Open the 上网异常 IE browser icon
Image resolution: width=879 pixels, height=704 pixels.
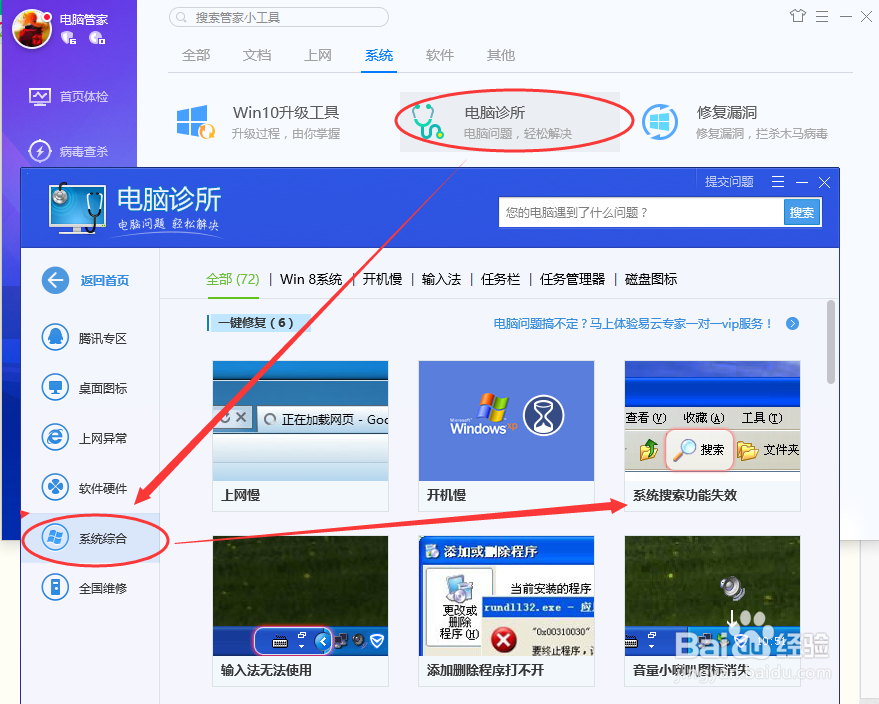(55, 437)
